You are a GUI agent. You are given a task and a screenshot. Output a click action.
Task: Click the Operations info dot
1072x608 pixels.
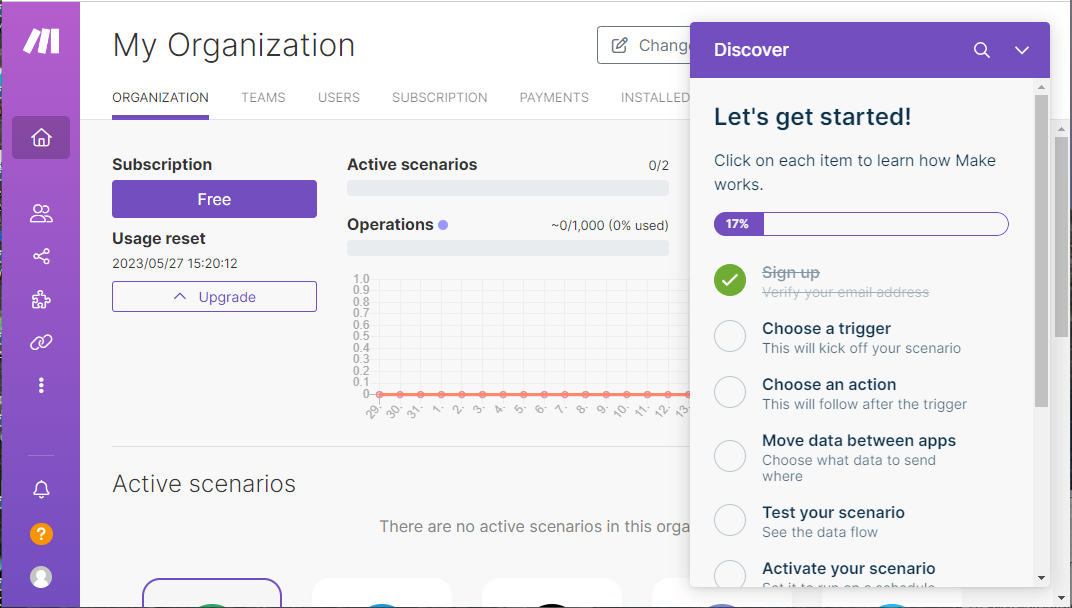443,225
